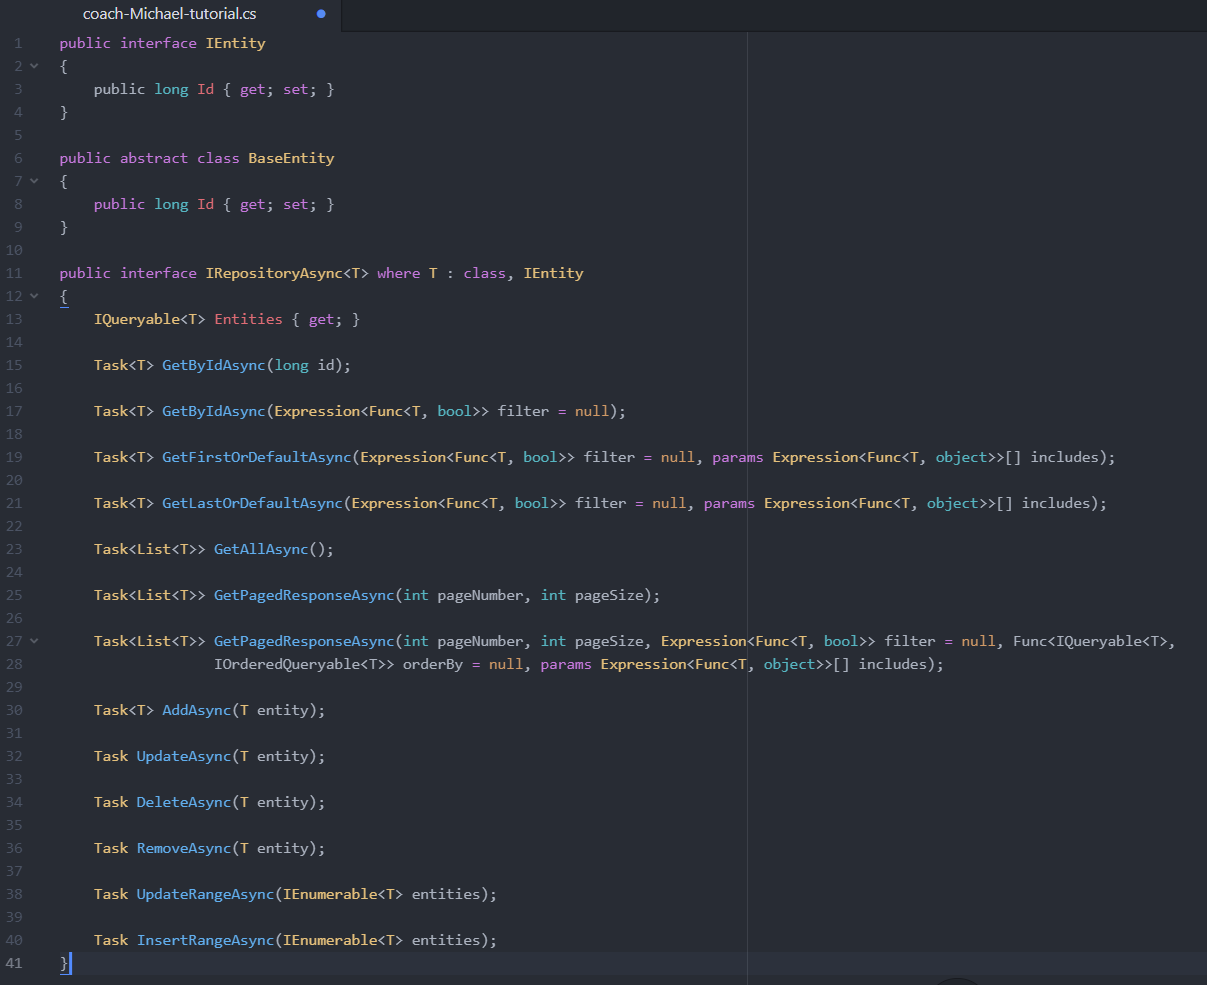Screen dimensions: 1207x985
Task: Click 'abstract' keyword on line 6
Action: 154,158
